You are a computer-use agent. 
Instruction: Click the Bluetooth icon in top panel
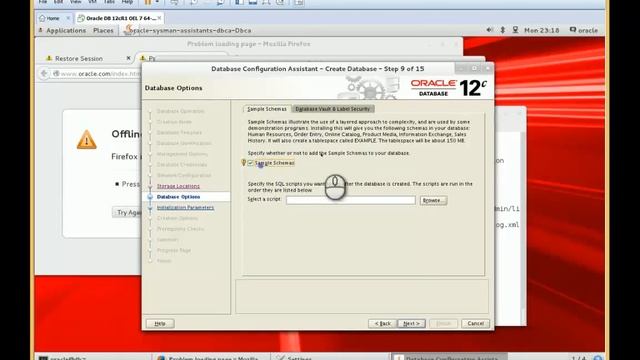[502, 30]
